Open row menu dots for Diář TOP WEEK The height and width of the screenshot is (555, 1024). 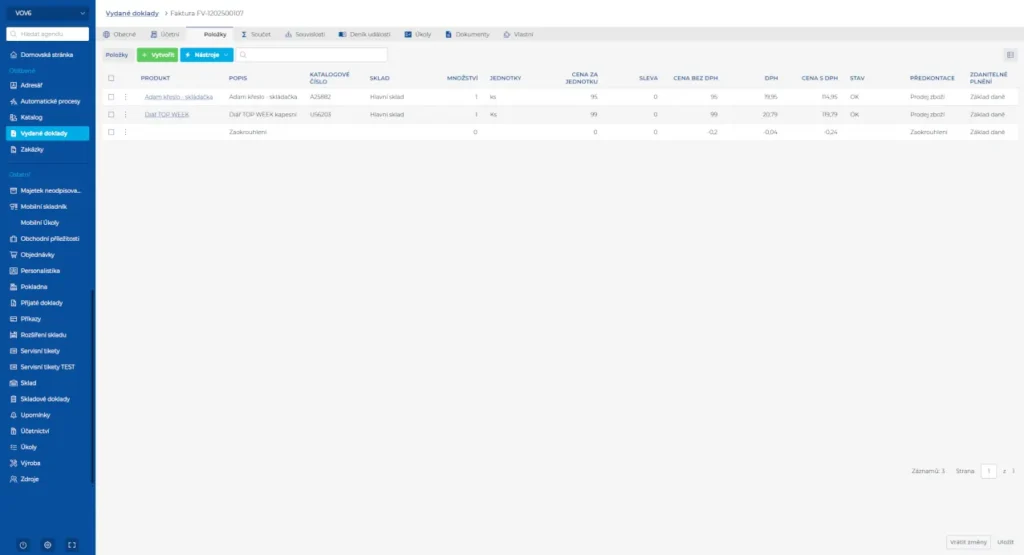pyautogui.click(x=125, y=115)
